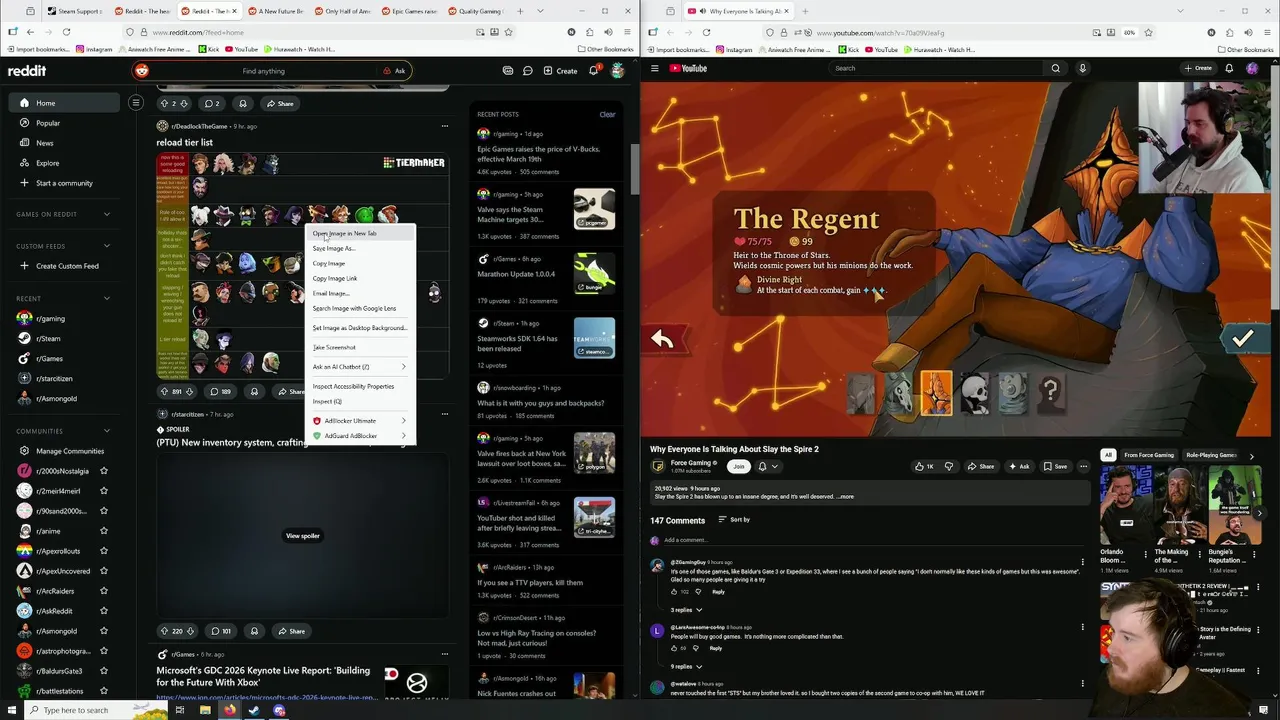This screenshot has width=1280, height=720.
Task: Clear Reddit recent posts list
Action: click(607, 114)
